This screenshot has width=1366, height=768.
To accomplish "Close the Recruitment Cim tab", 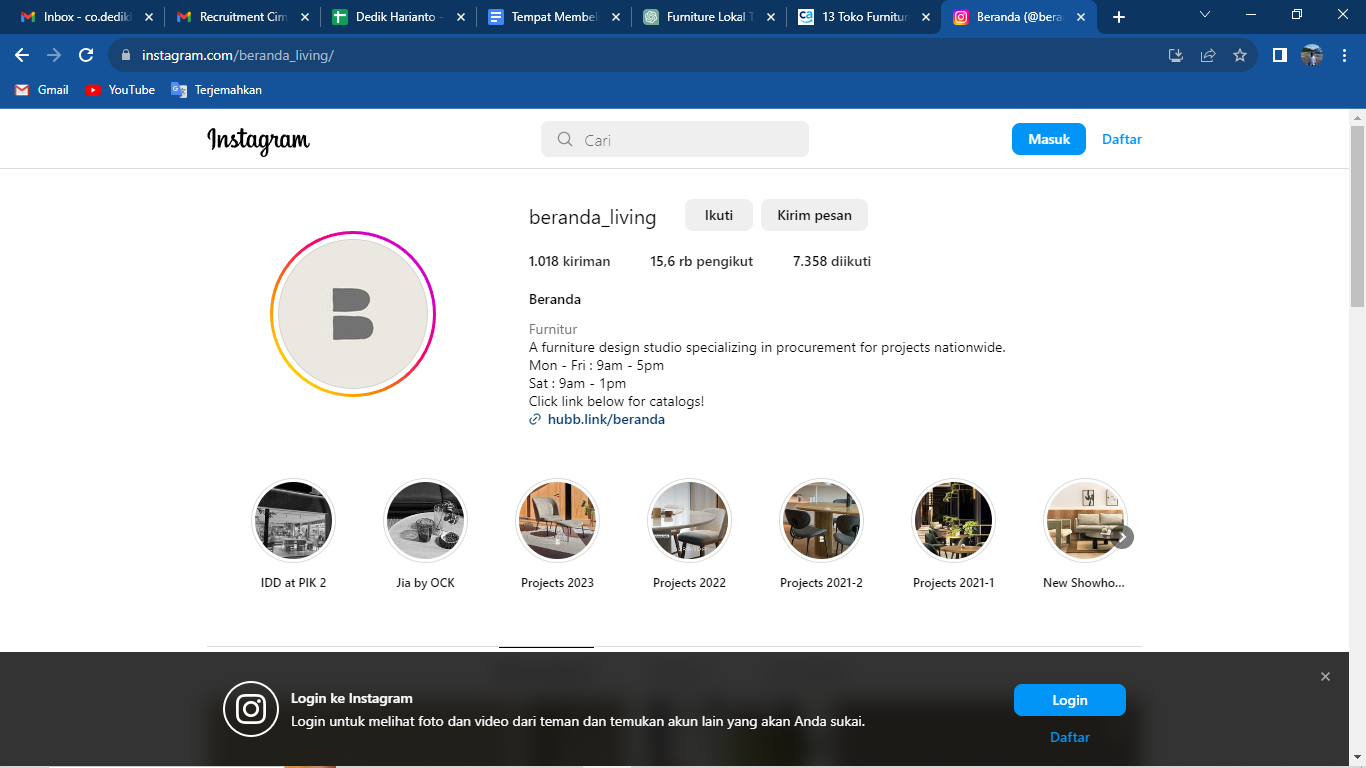I will [x=305, y=17].
